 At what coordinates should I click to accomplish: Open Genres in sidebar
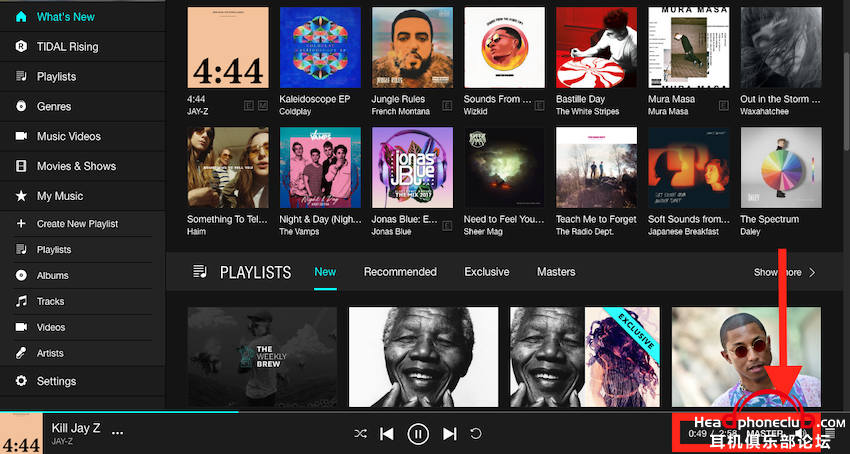click(82, 106)
